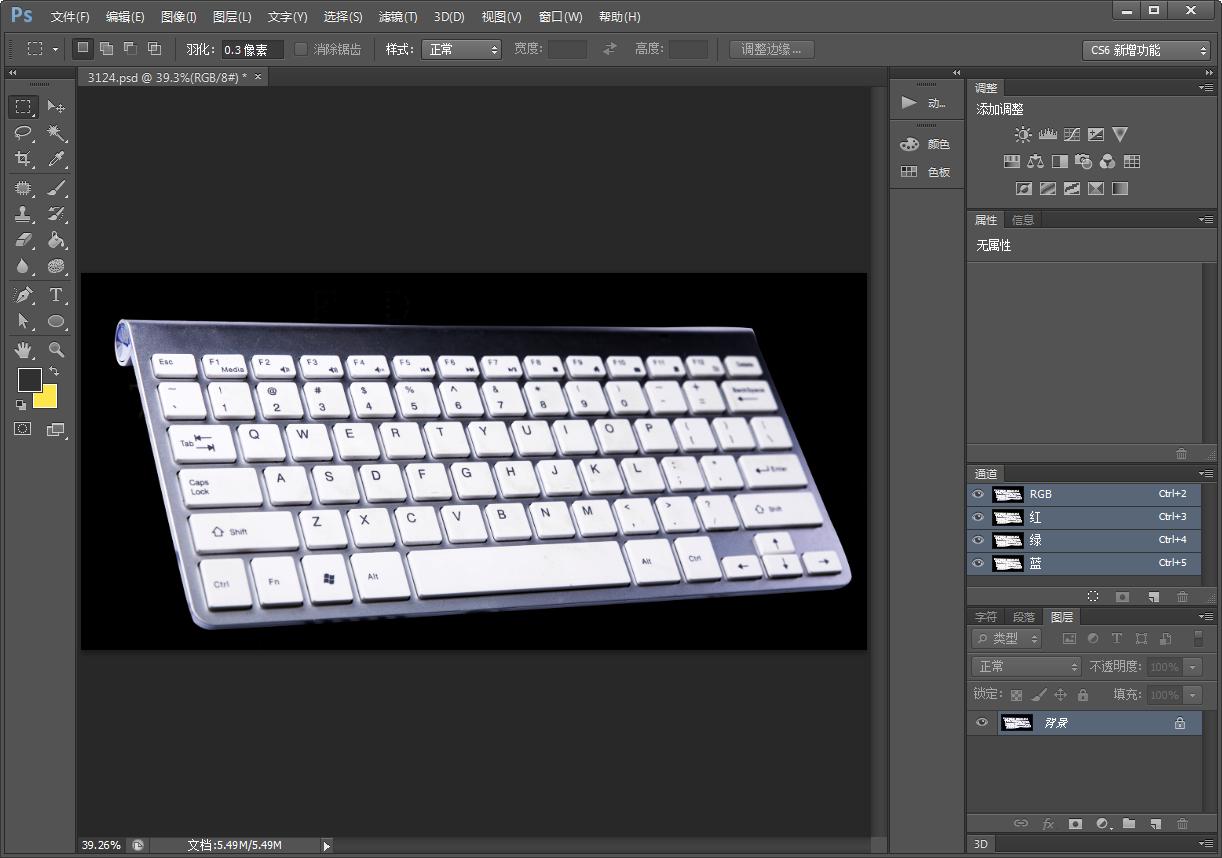Screen dimensions: 1222x858
Task: Open the 颜色 panel button
Action: tap(925, 144)
